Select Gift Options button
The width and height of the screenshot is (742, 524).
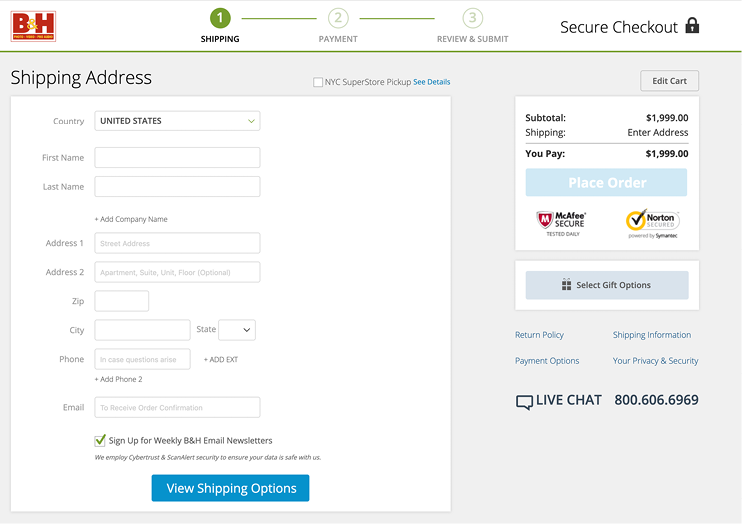coord(607,285)
